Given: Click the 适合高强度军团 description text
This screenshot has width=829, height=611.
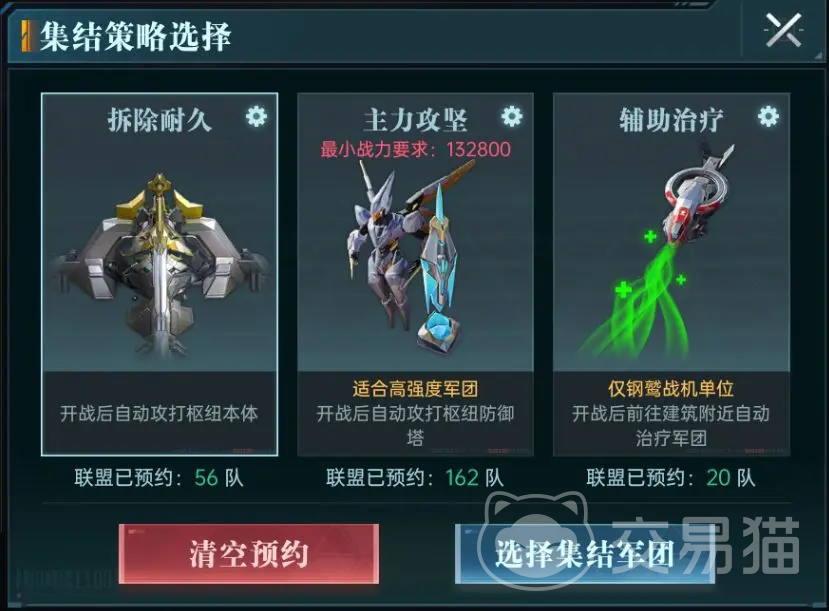Looking at the screenshot, I should coord(416,389).
